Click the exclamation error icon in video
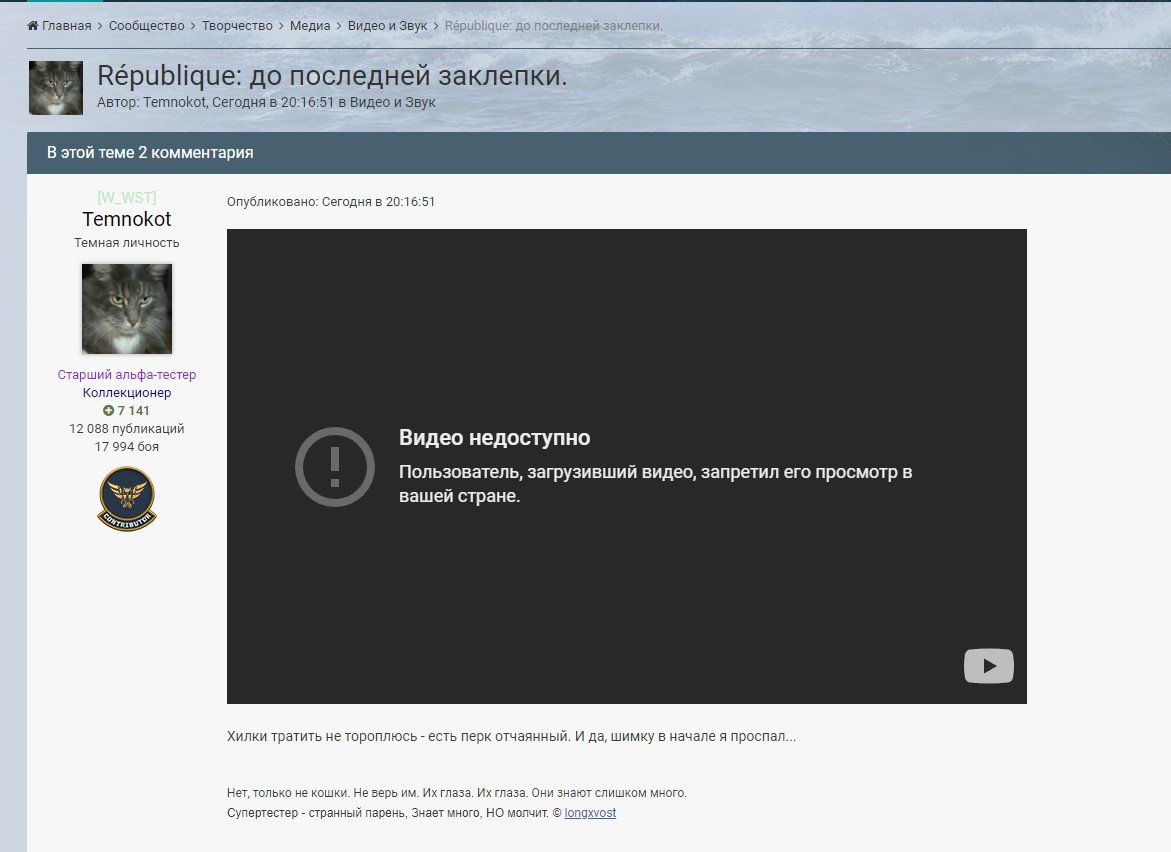 [335, 467]
